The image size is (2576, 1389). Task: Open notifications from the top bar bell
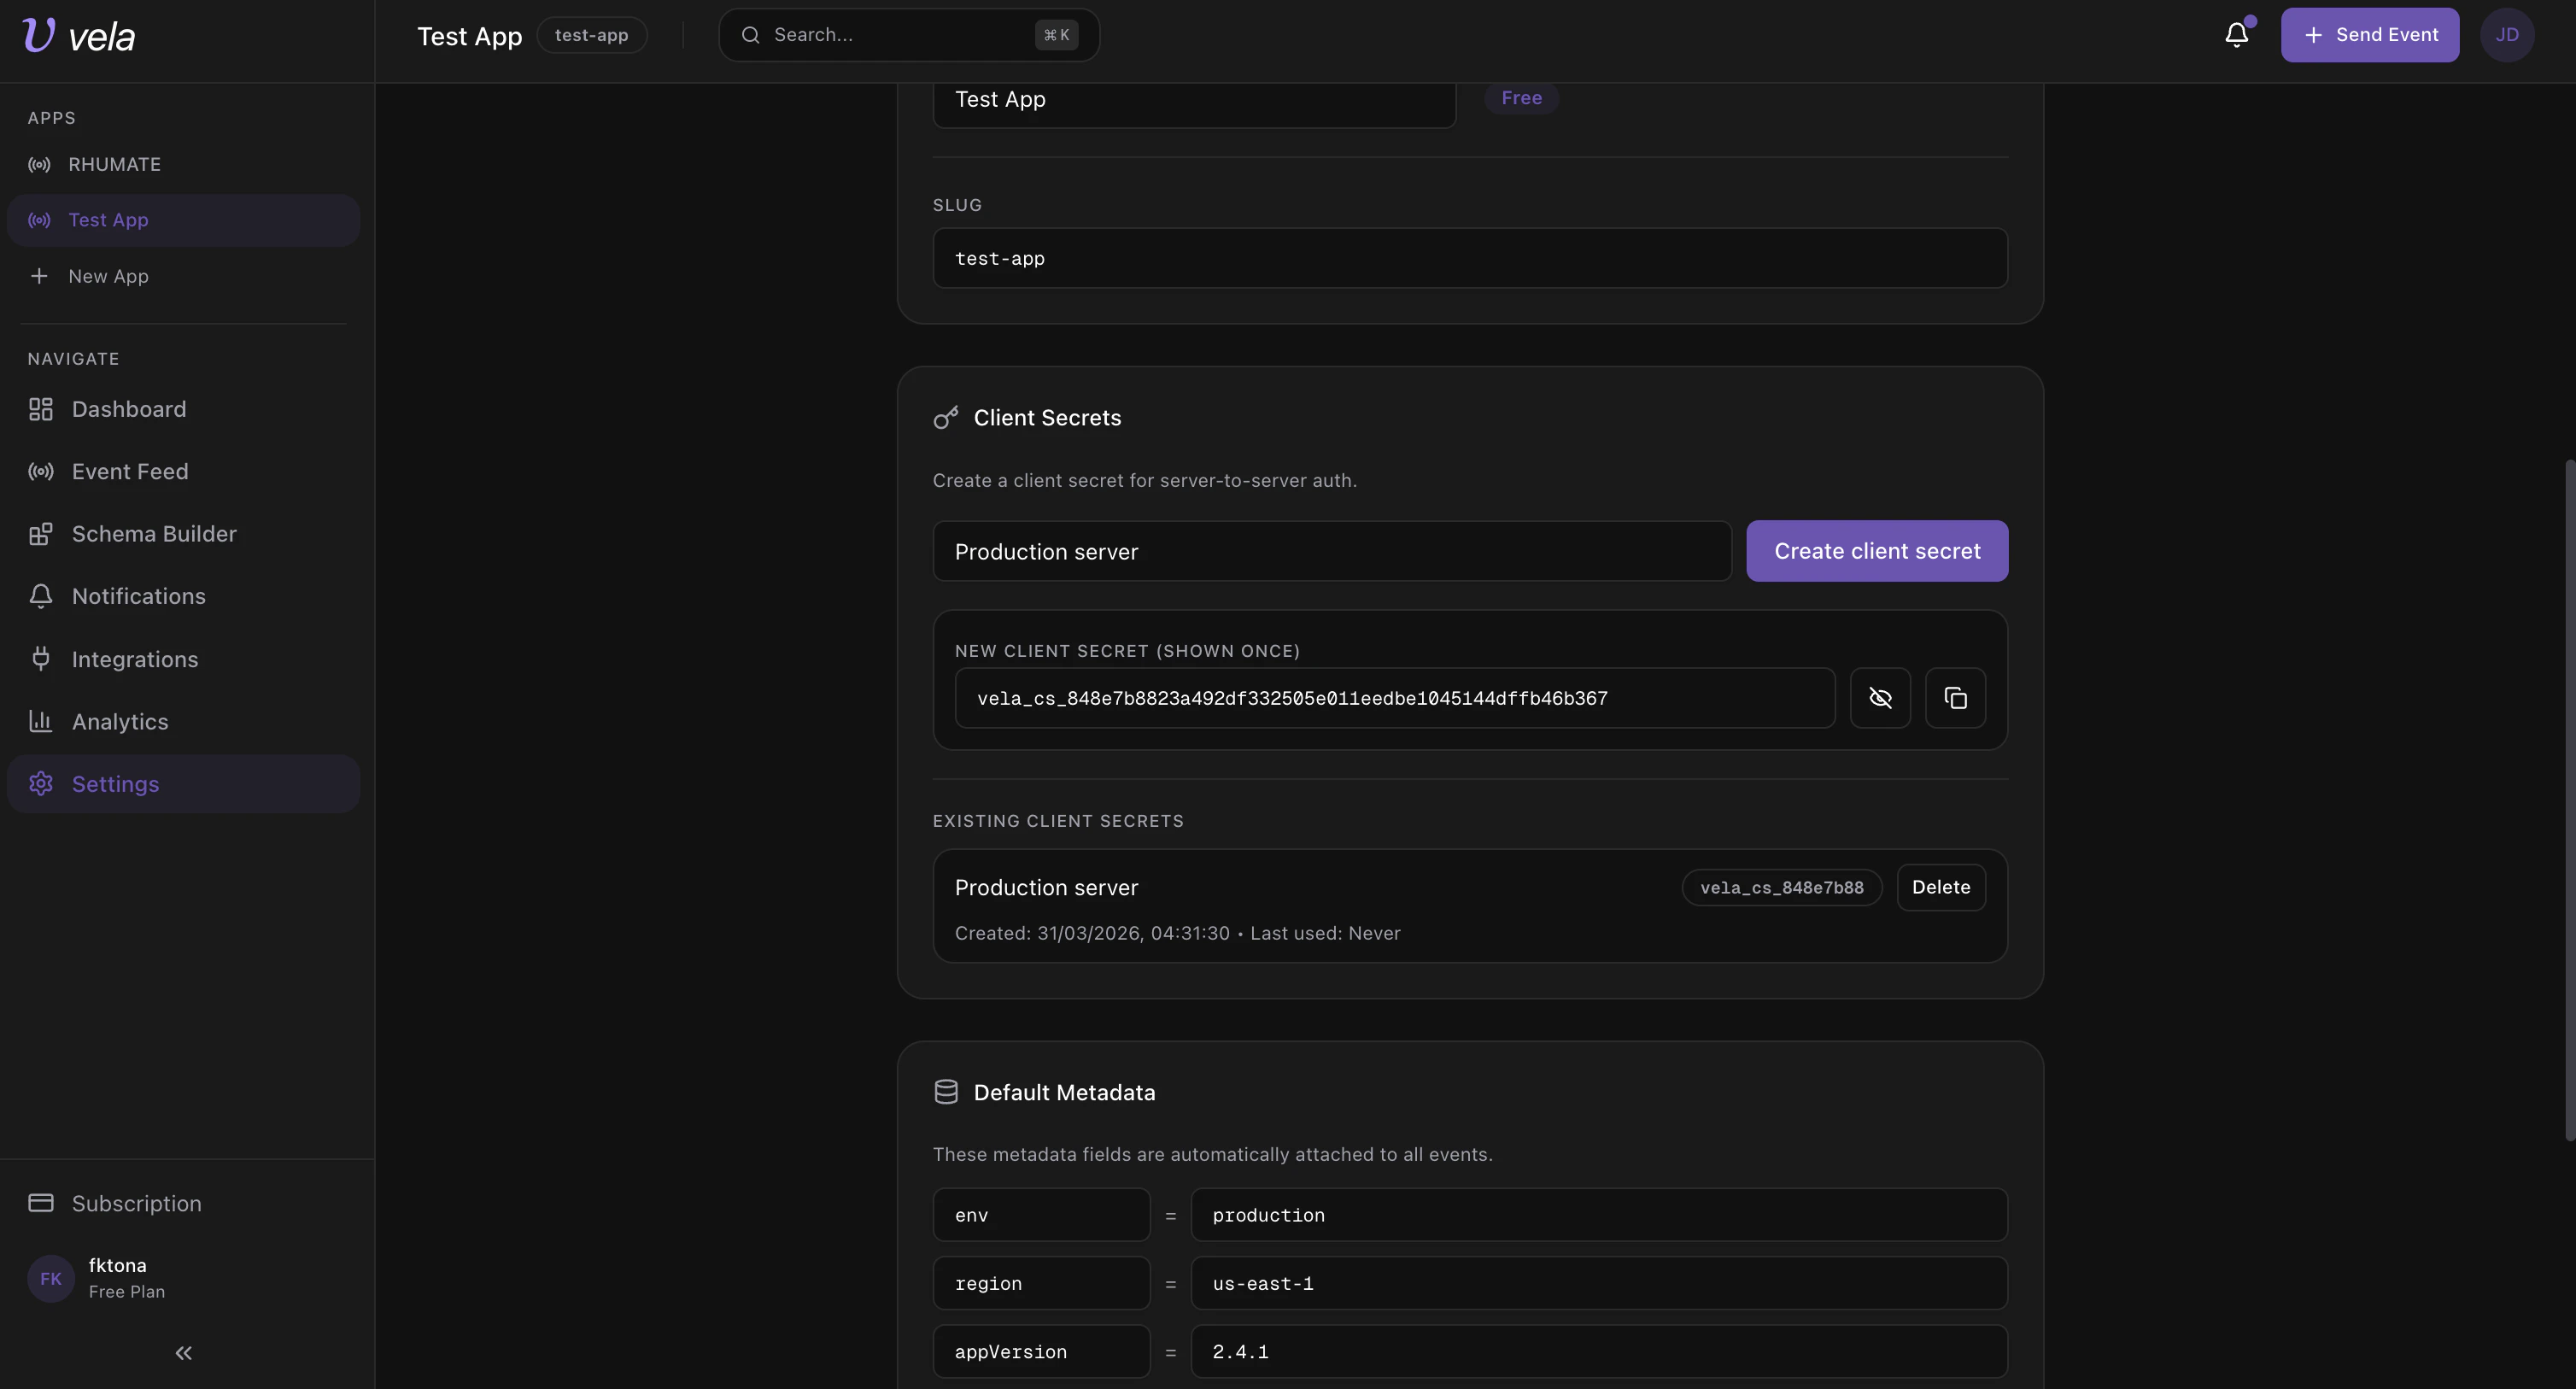(2236, 33)
